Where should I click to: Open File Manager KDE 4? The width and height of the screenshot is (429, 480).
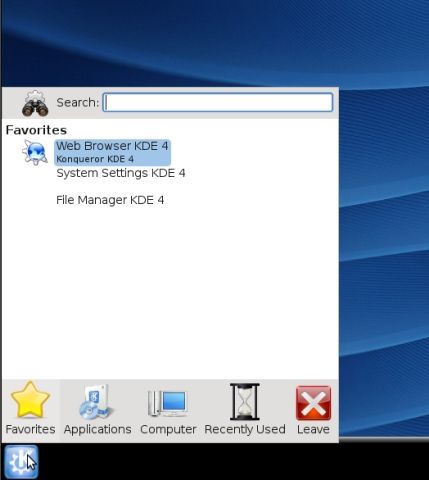click(110, 200)
